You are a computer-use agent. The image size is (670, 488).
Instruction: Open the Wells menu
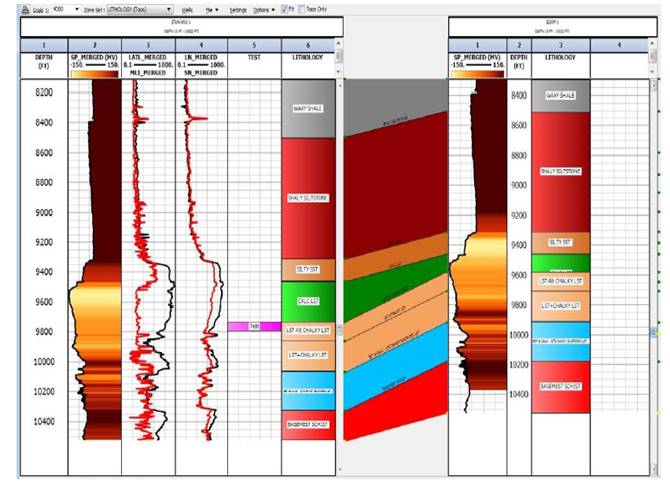(187, 8)
